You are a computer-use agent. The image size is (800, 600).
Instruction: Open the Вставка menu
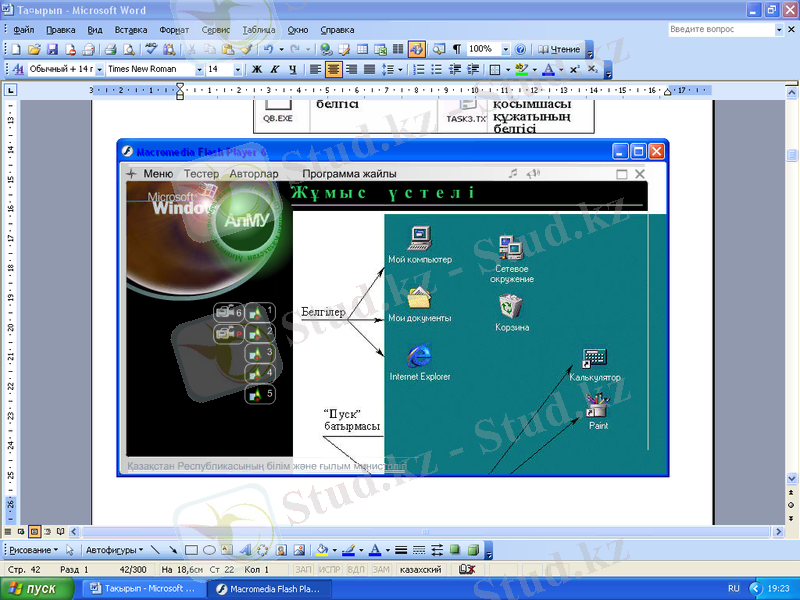(x=130, y=30)
